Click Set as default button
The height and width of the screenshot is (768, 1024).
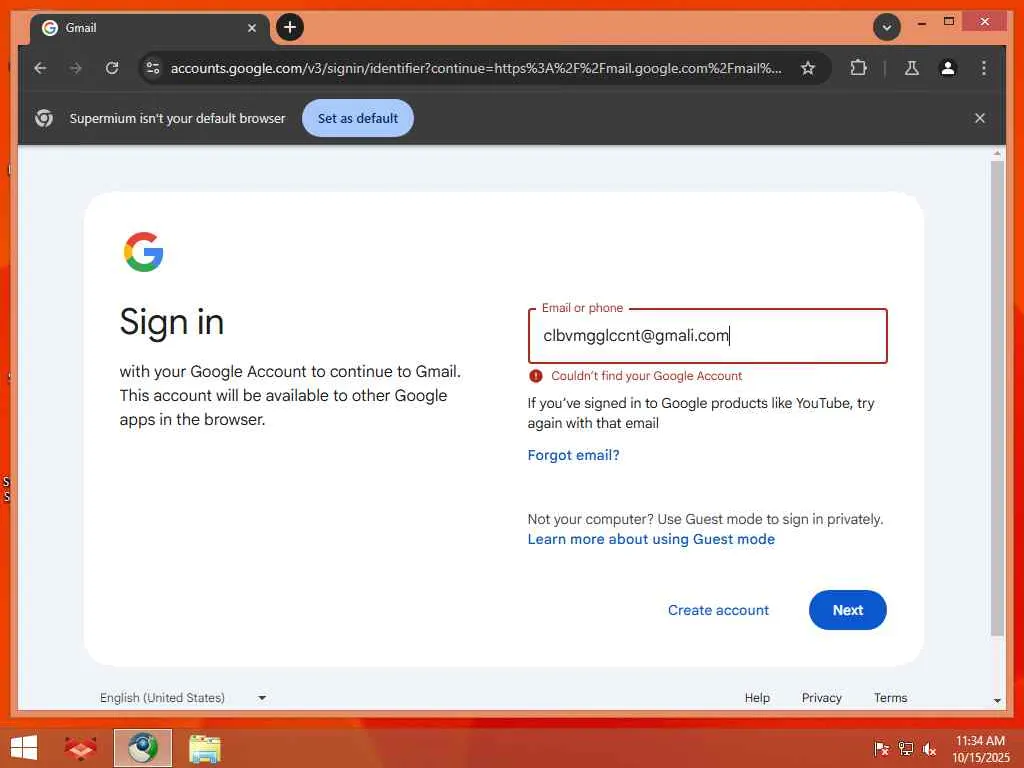point(357,118)
